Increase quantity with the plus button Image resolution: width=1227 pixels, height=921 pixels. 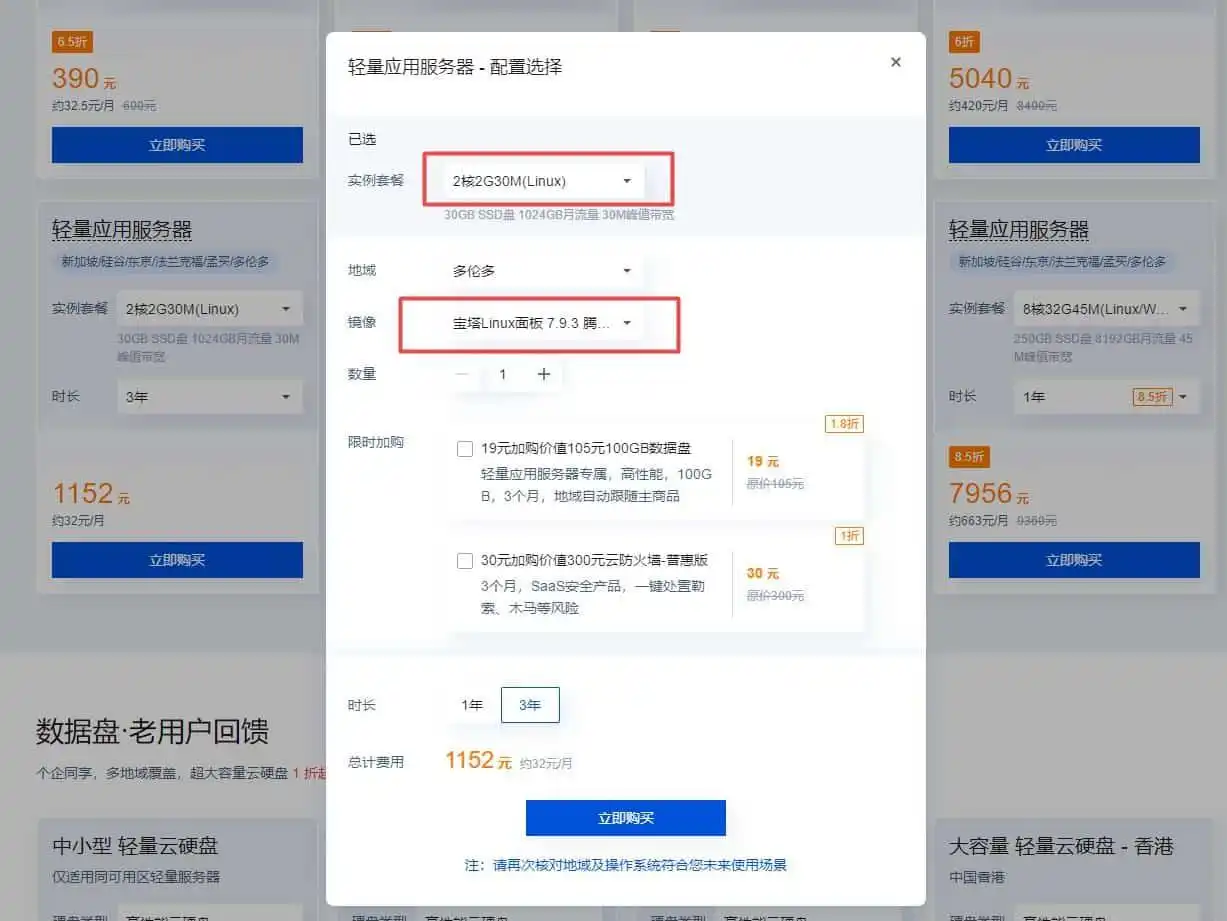click(544, 374)
